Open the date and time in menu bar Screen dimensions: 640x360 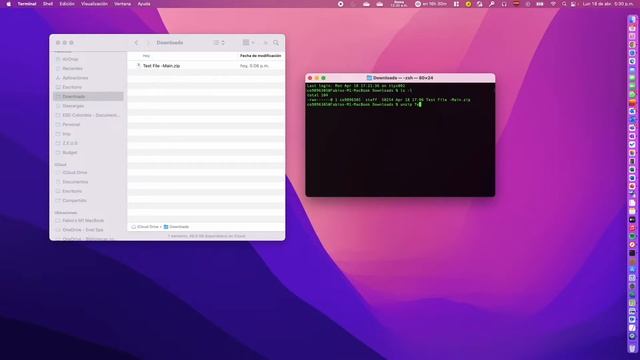608,4
